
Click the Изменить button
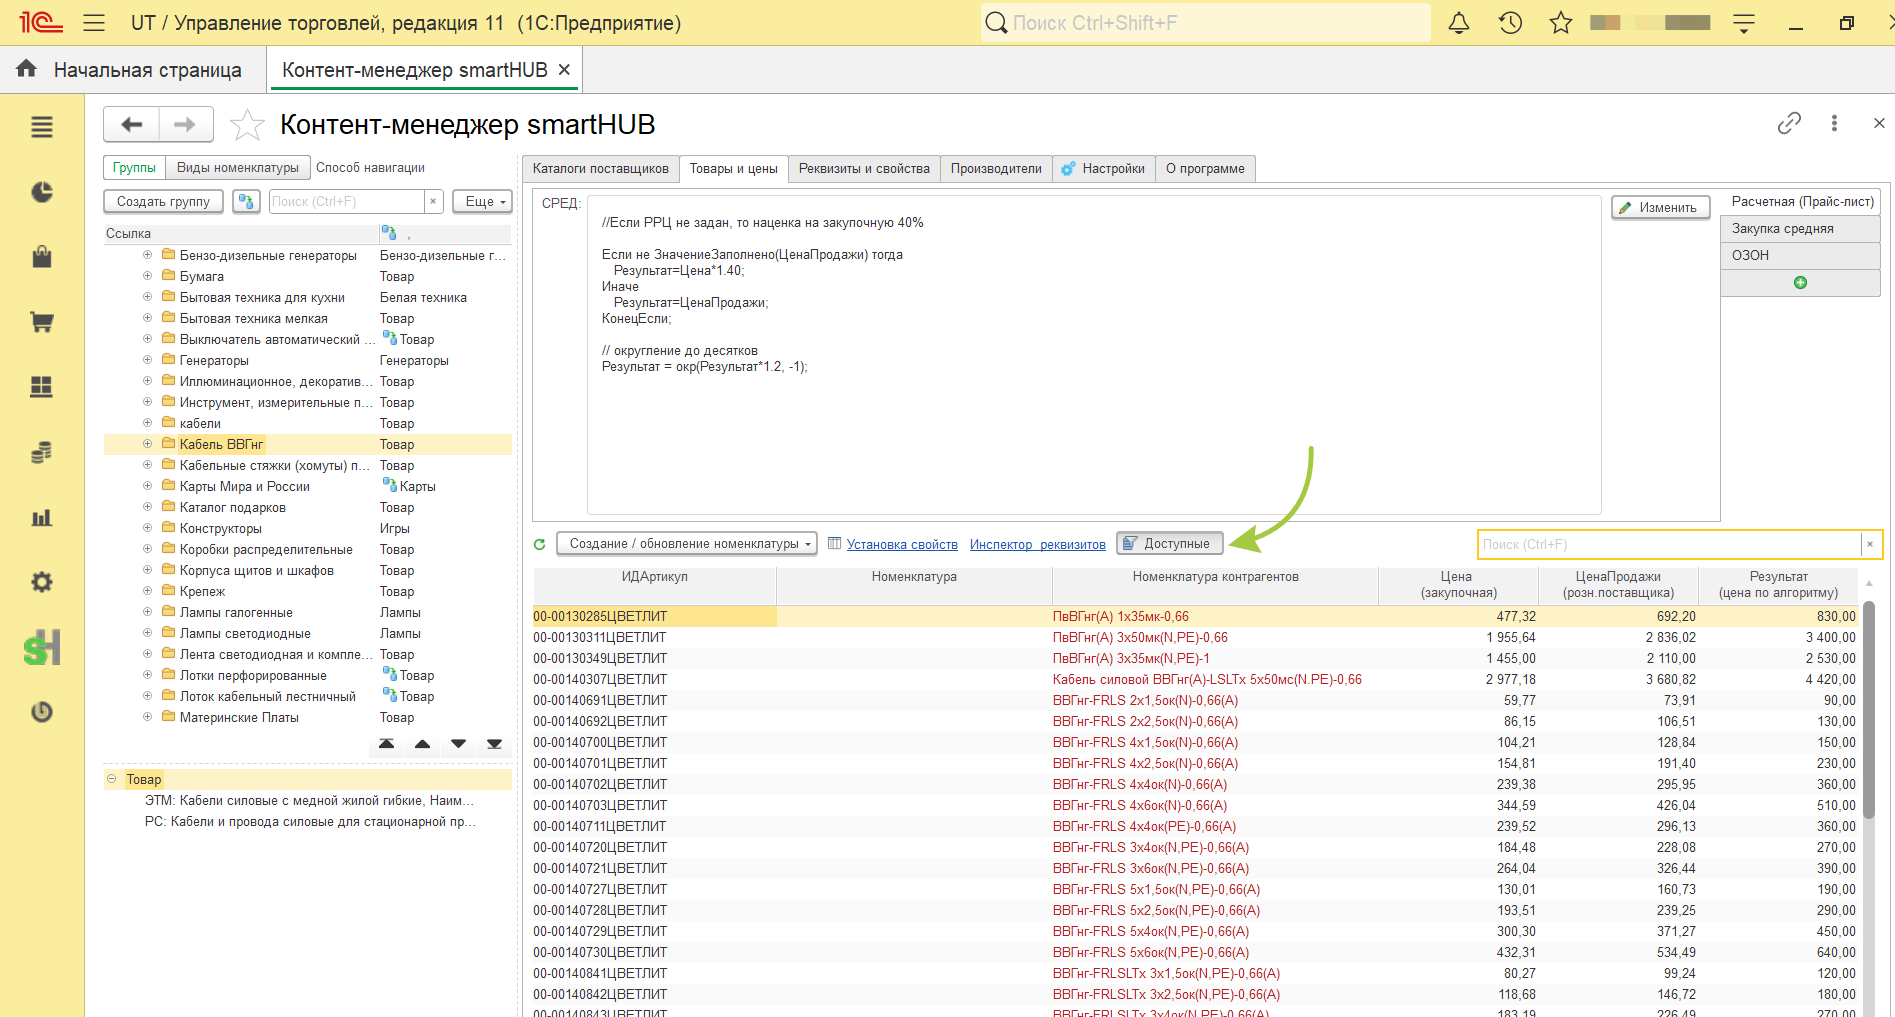pyautogui.click(x=1660, y=208)
